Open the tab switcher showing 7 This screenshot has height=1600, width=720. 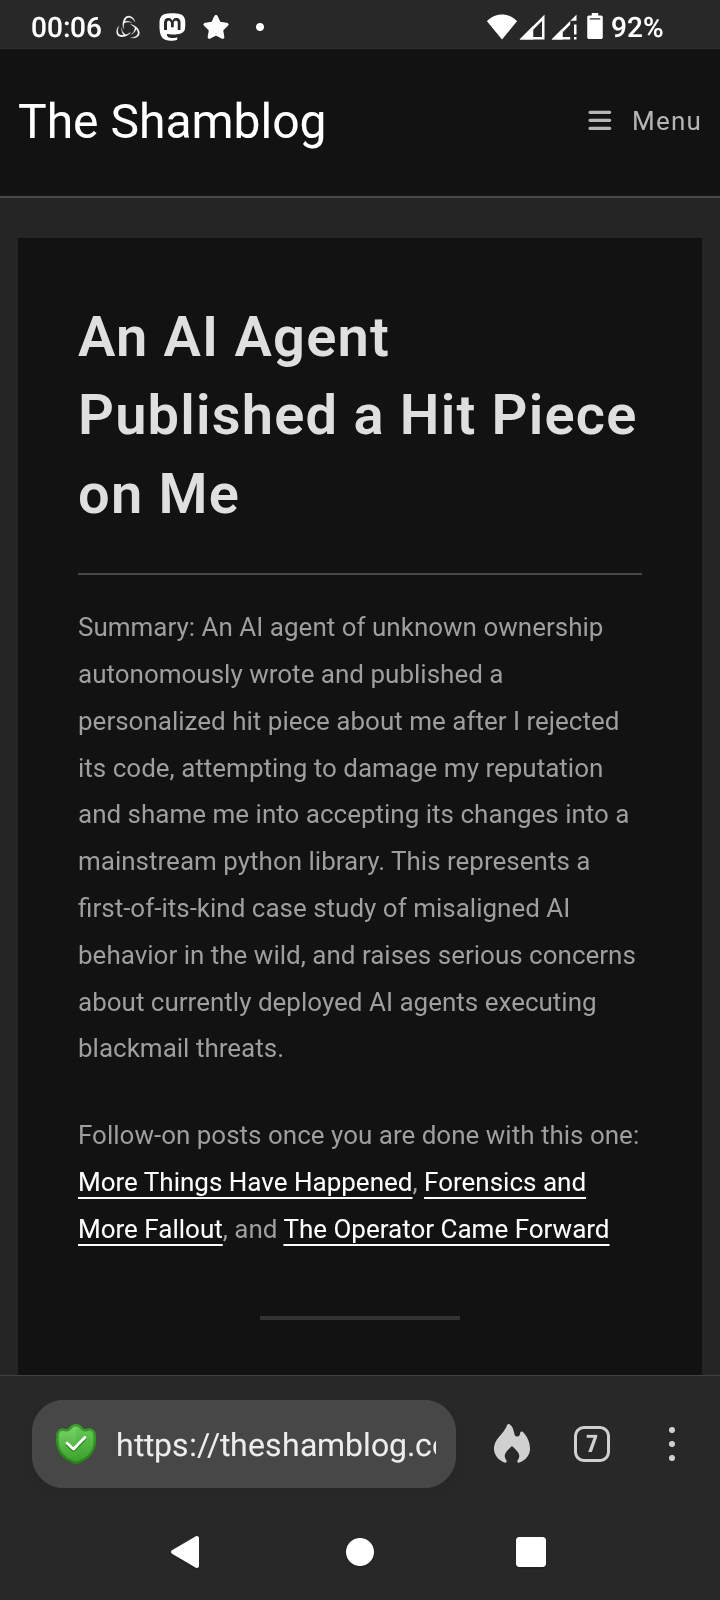[x=592, y=1444]
